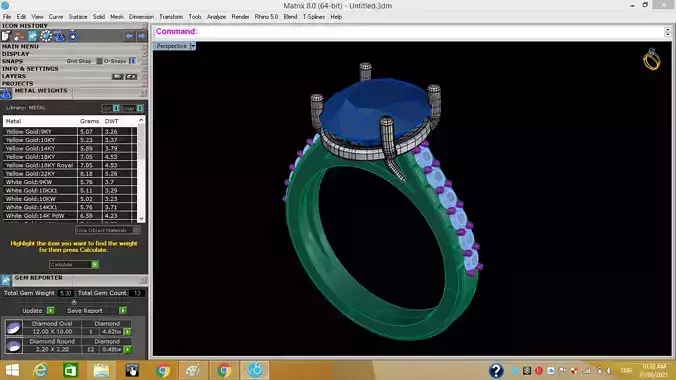Screen dimensions: 676x380
Task: Open the T-Splines menu
Action: point(313,17)
